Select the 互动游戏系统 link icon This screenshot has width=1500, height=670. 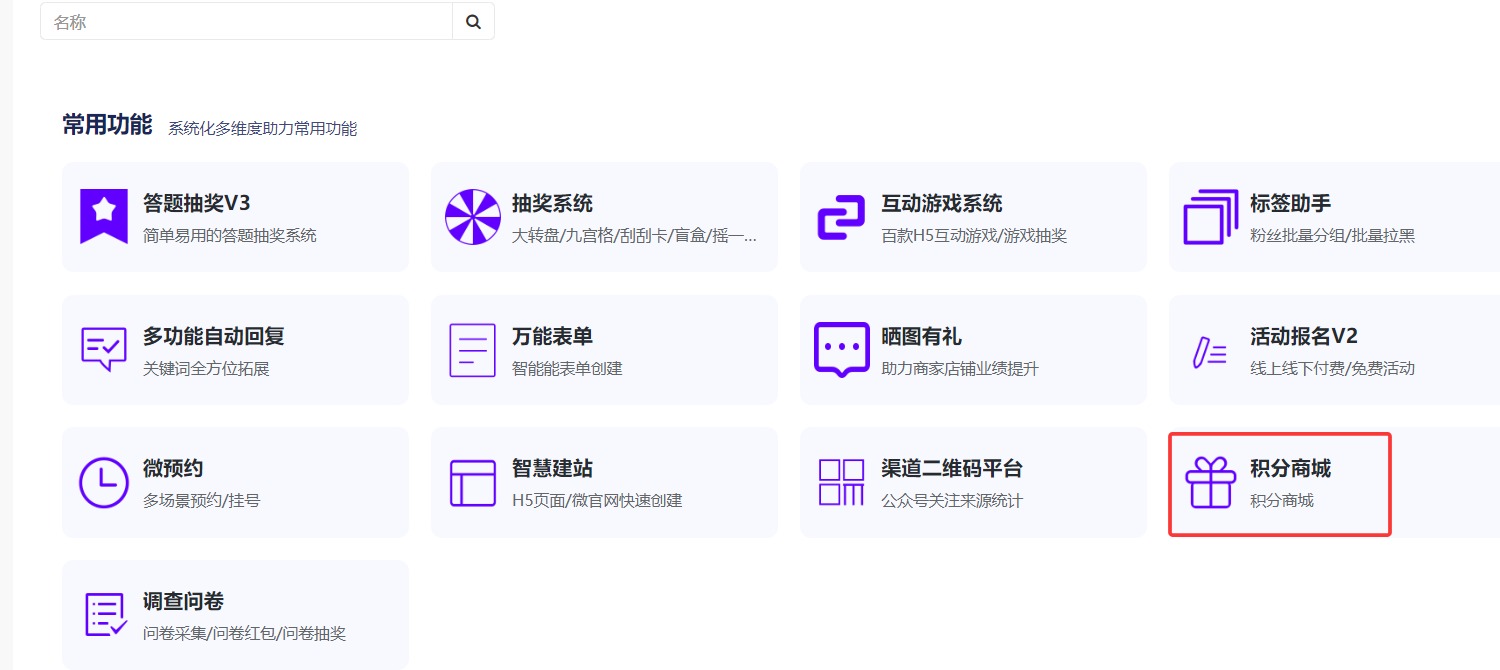(841, 217)
